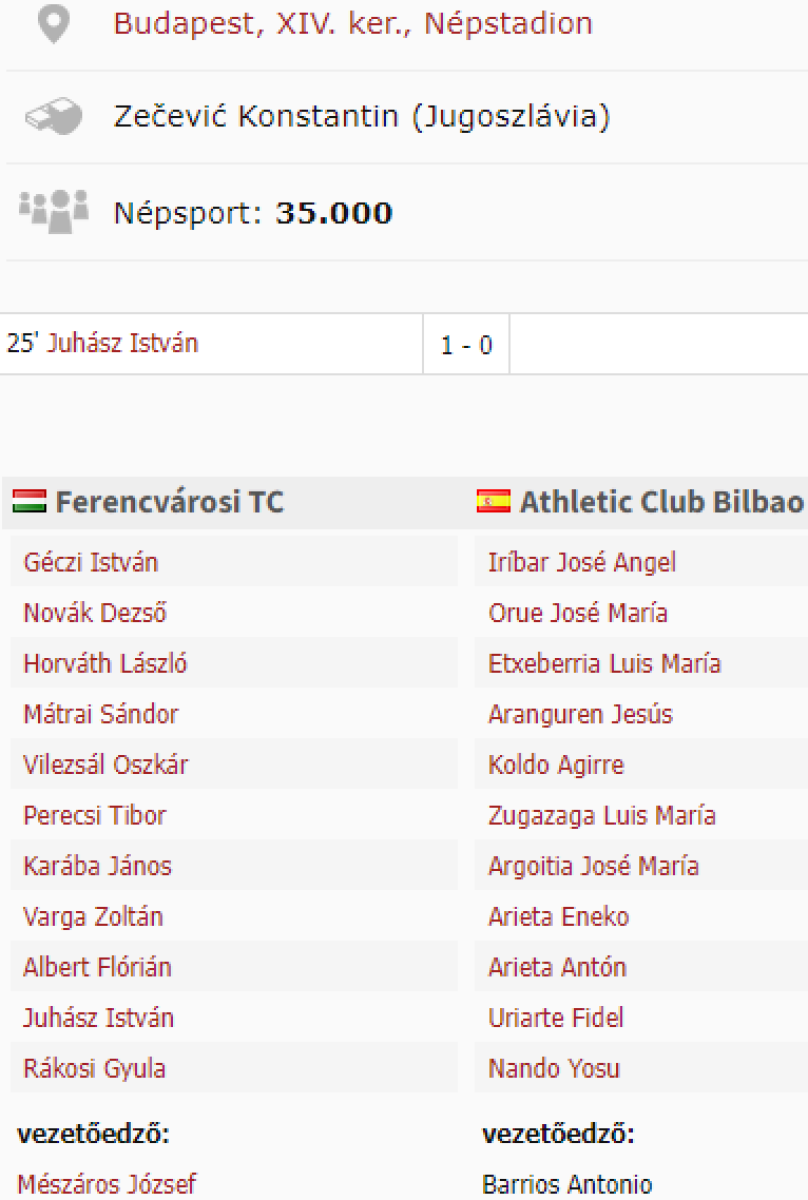Select player Uriarte Fidel
The image size is (808, 1200).
coord(555,1018)
